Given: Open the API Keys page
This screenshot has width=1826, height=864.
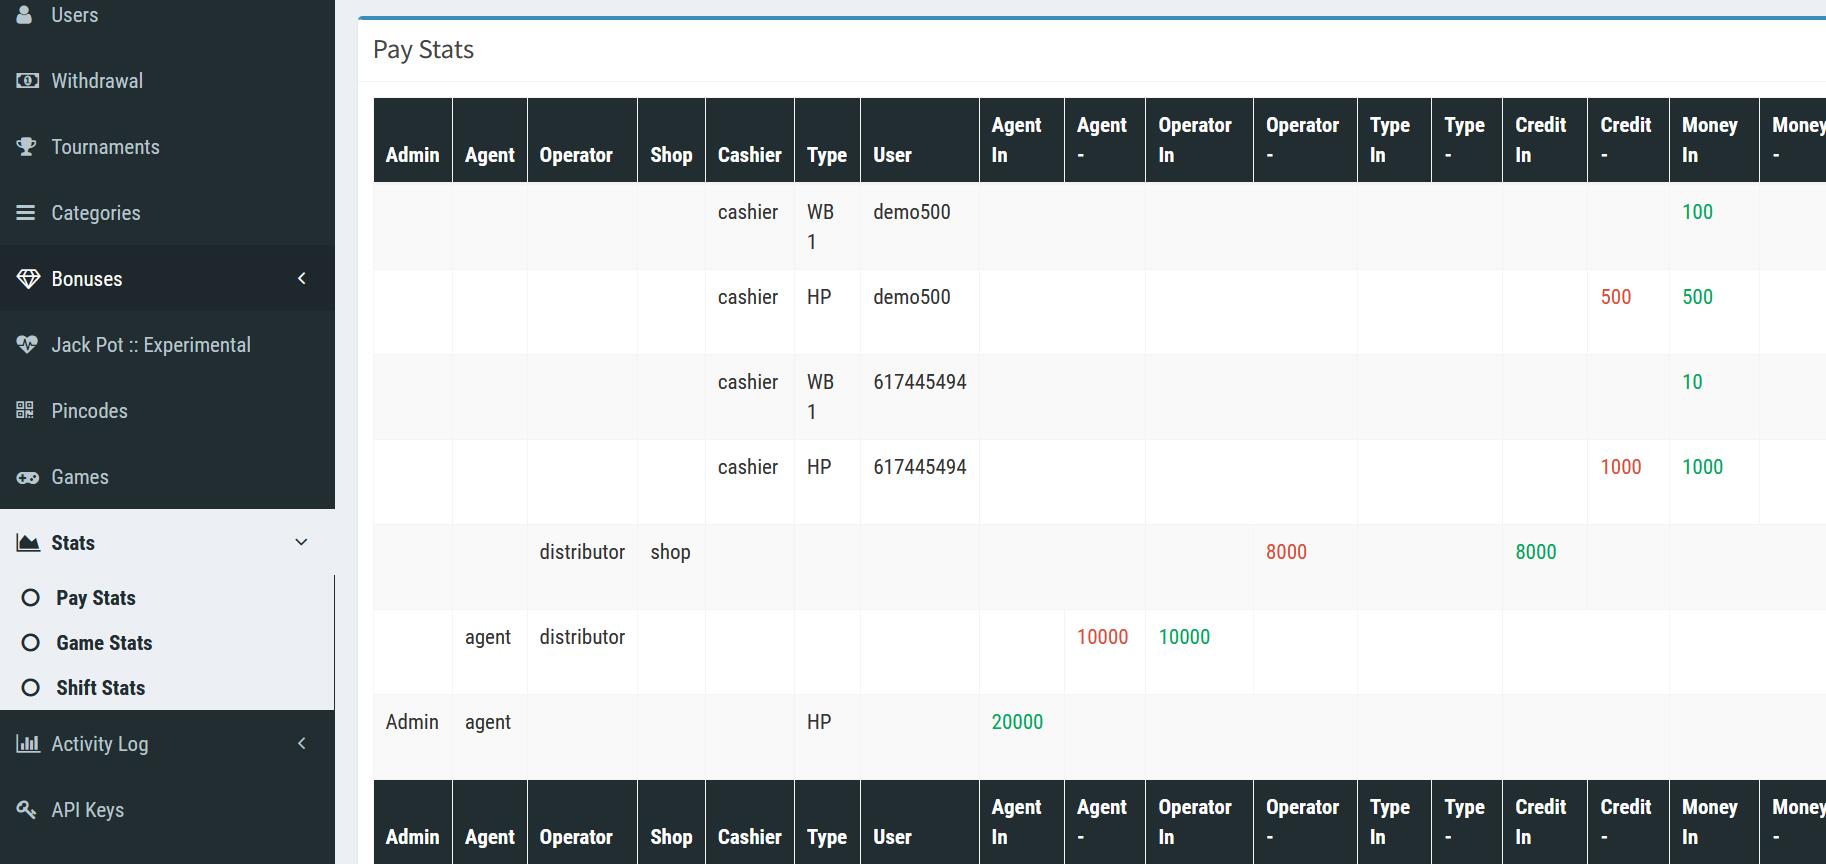Looking at the screenshot, I should point(167,810).
